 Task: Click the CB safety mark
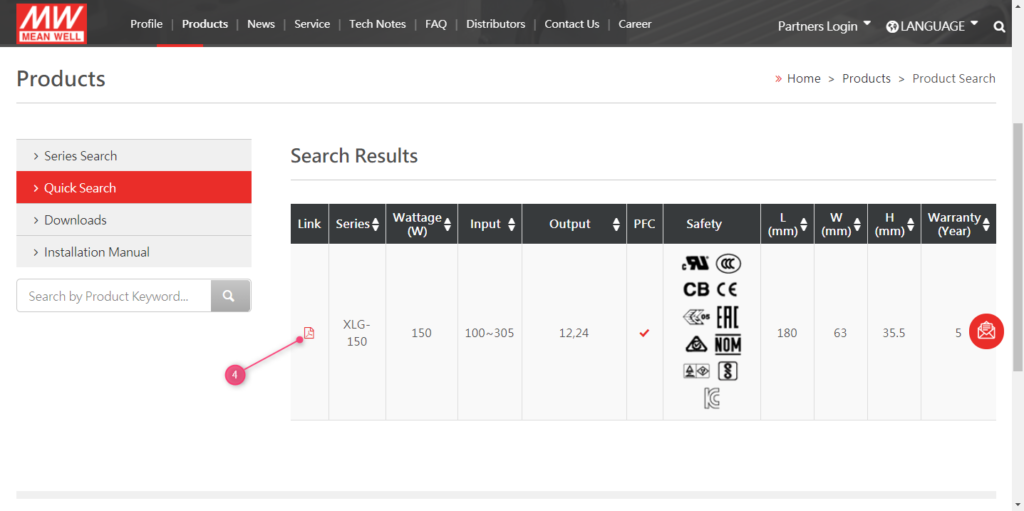pyautogui.click(x=696, y=289)
